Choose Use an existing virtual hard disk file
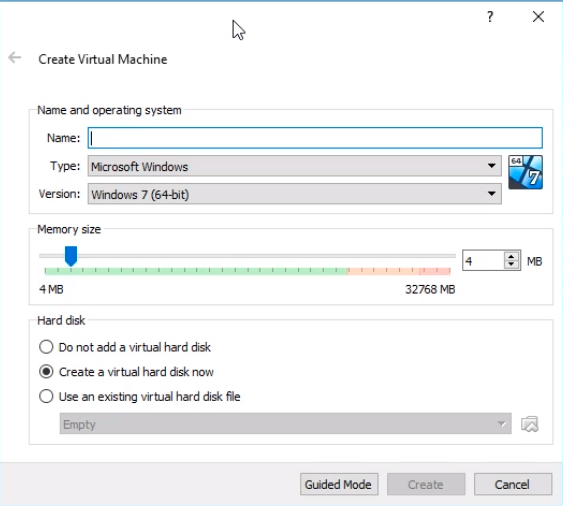 (x=139, y=396)
